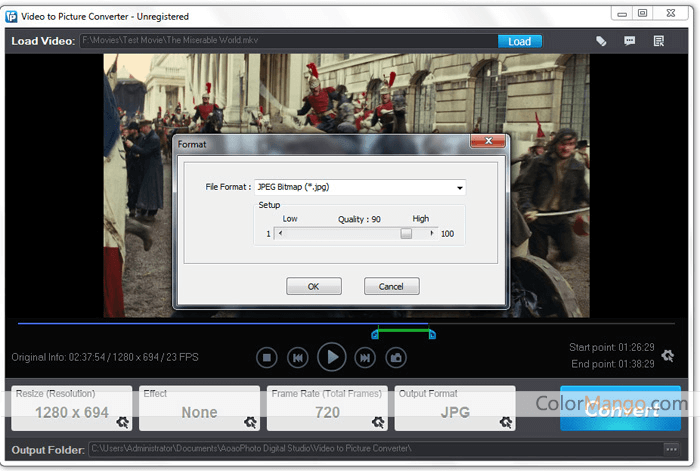Open the Effect settings gear
This screenshot has height=471, width=700.
pos(251,421)
